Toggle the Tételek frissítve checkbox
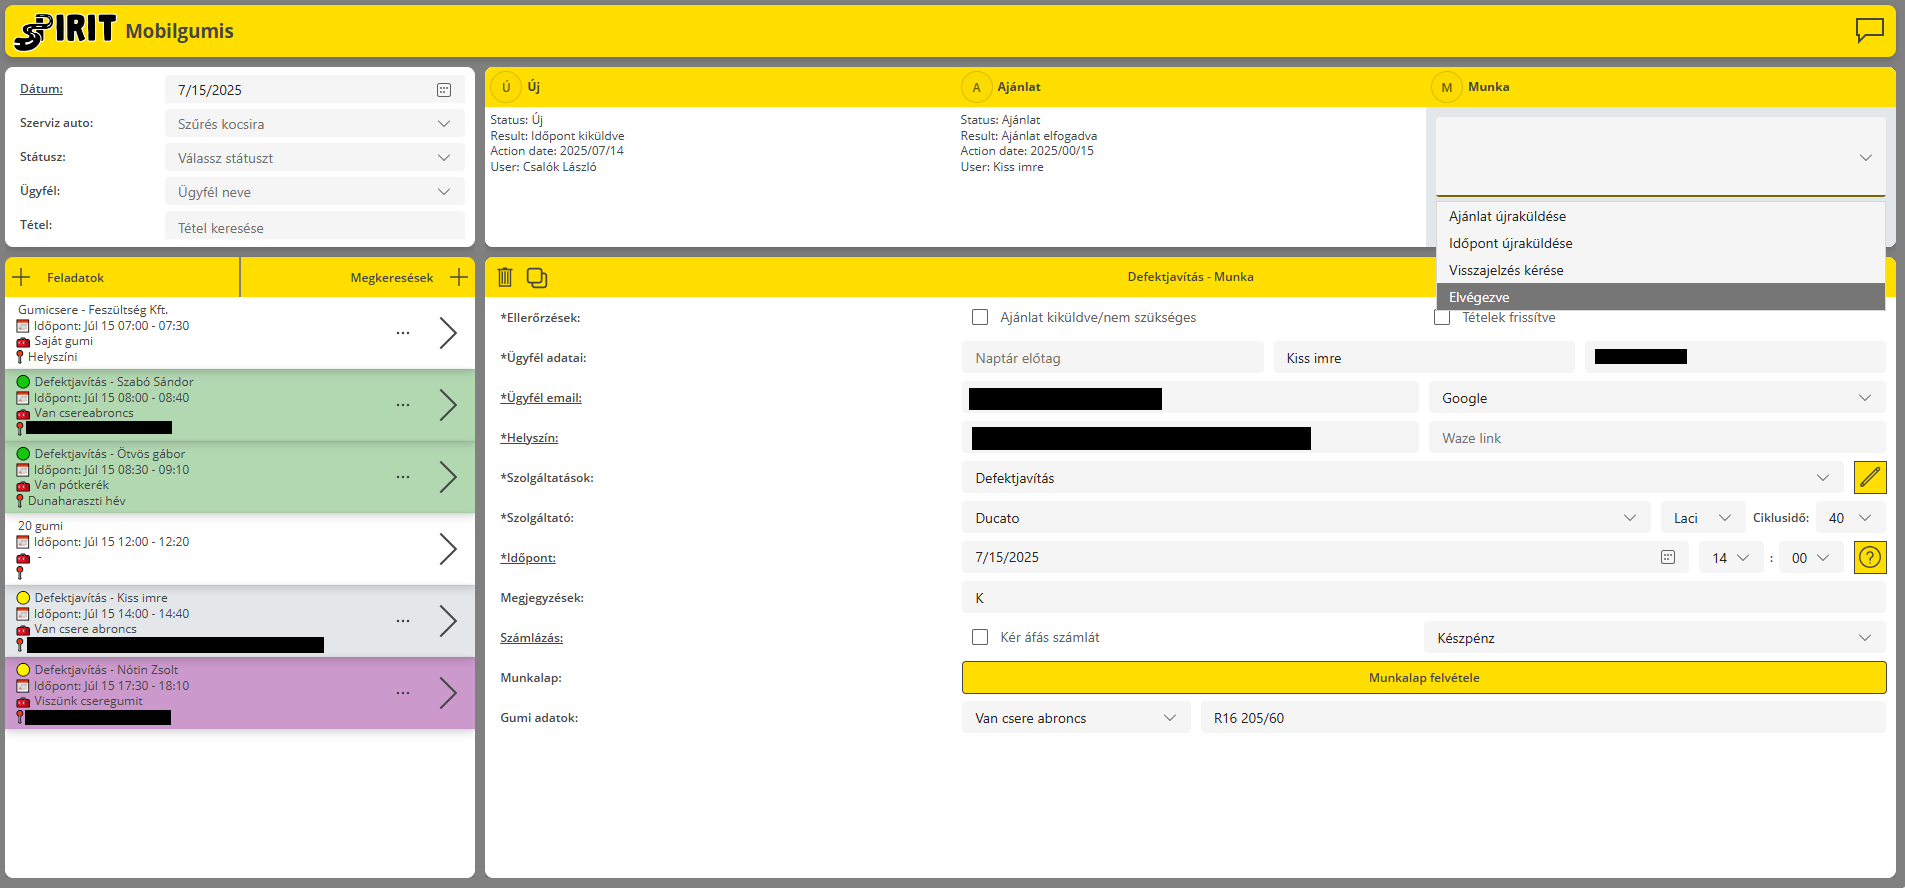The image size is (1905, 888). tap(1442, 318)
